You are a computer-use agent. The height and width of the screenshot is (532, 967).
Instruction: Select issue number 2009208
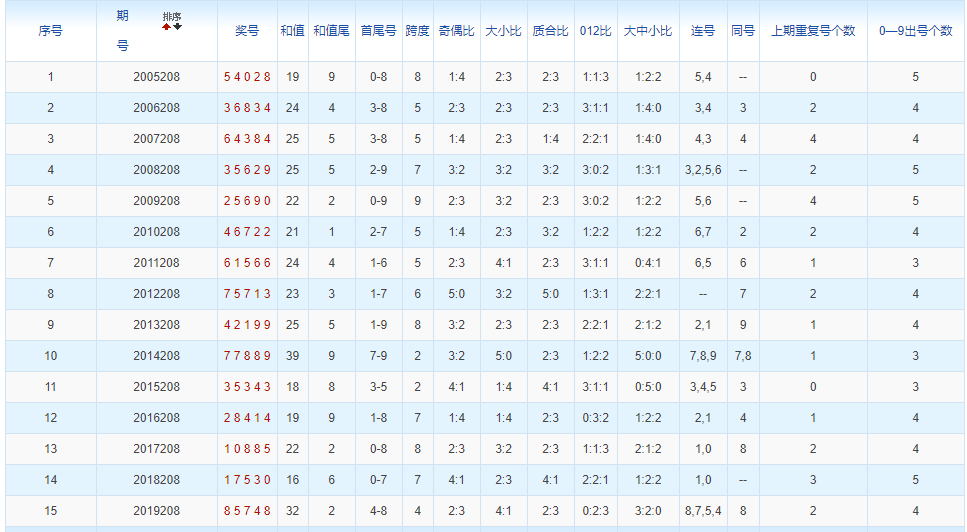pos(157,201)
